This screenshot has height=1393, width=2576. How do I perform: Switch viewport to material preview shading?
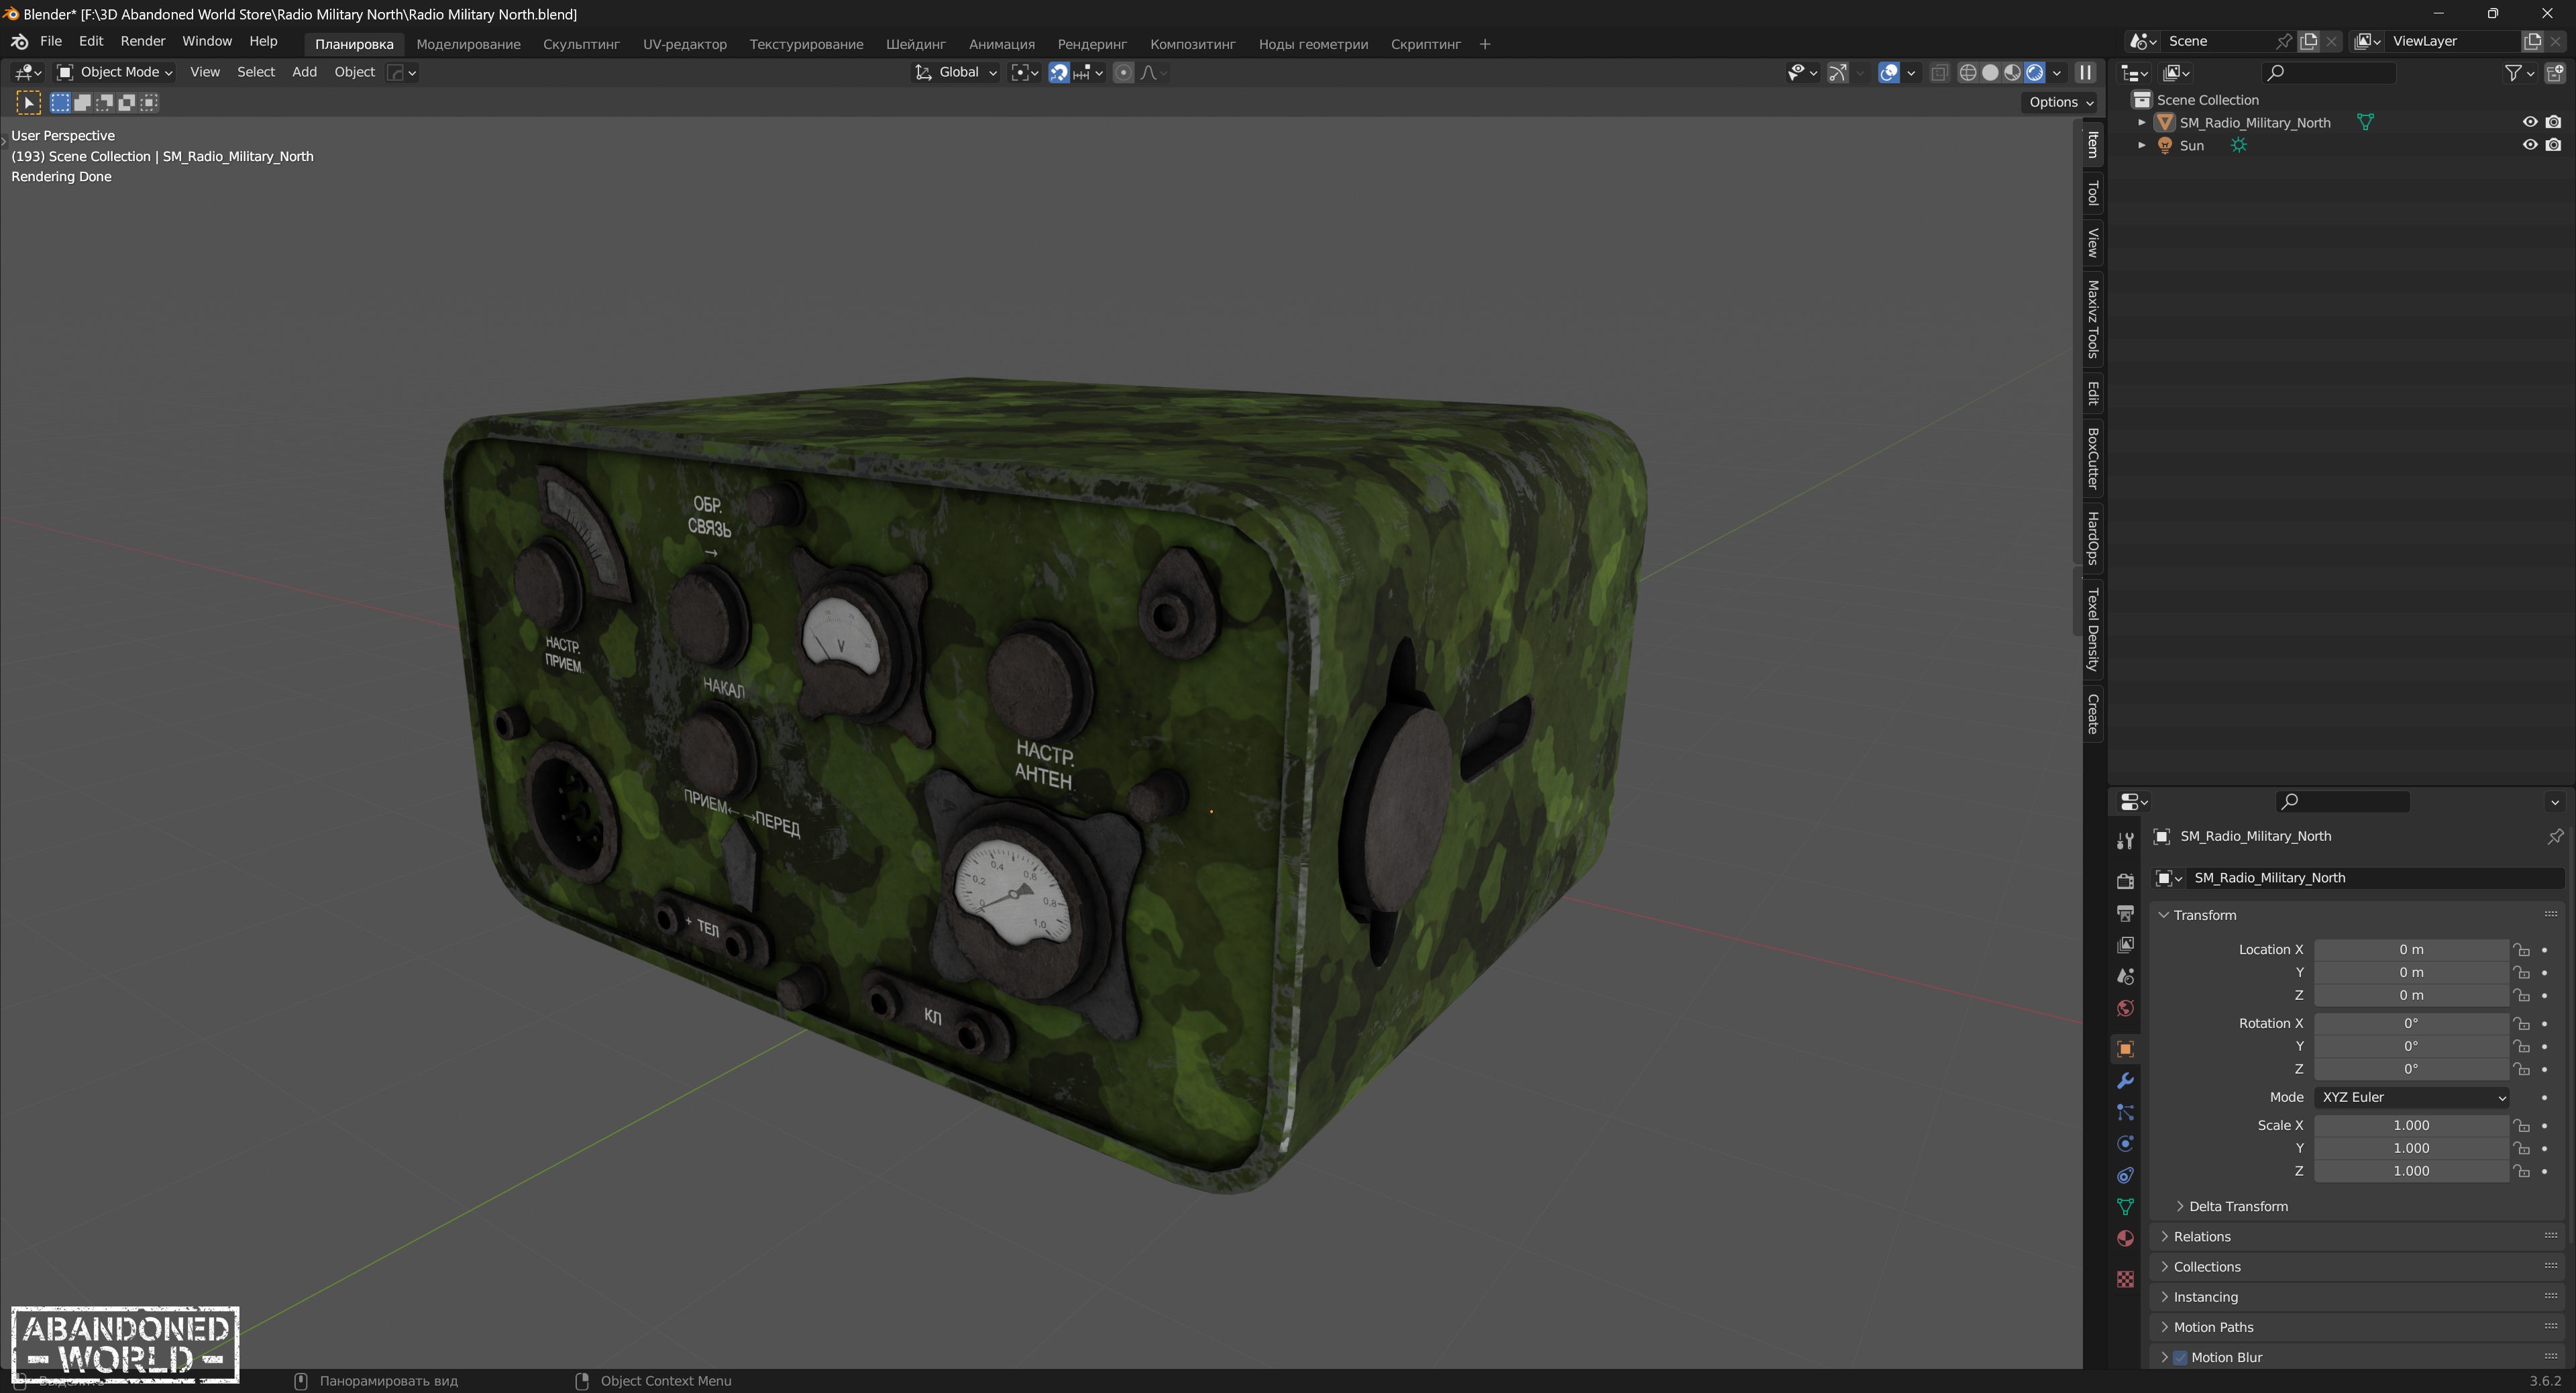(x=2012, y=72)
